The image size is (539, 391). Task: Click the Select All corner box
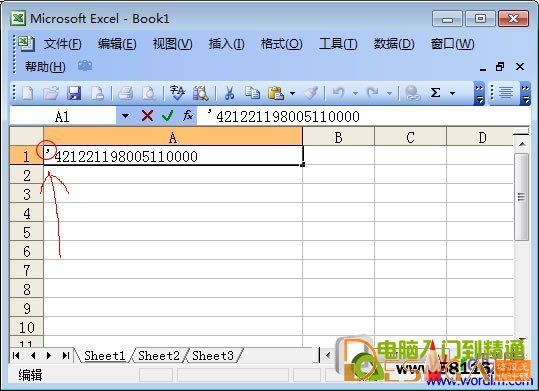click(x=27, y=137)
